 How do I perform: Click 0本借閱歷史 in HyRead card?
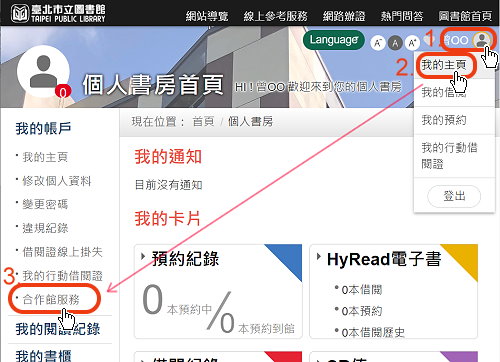coord(373,332)
